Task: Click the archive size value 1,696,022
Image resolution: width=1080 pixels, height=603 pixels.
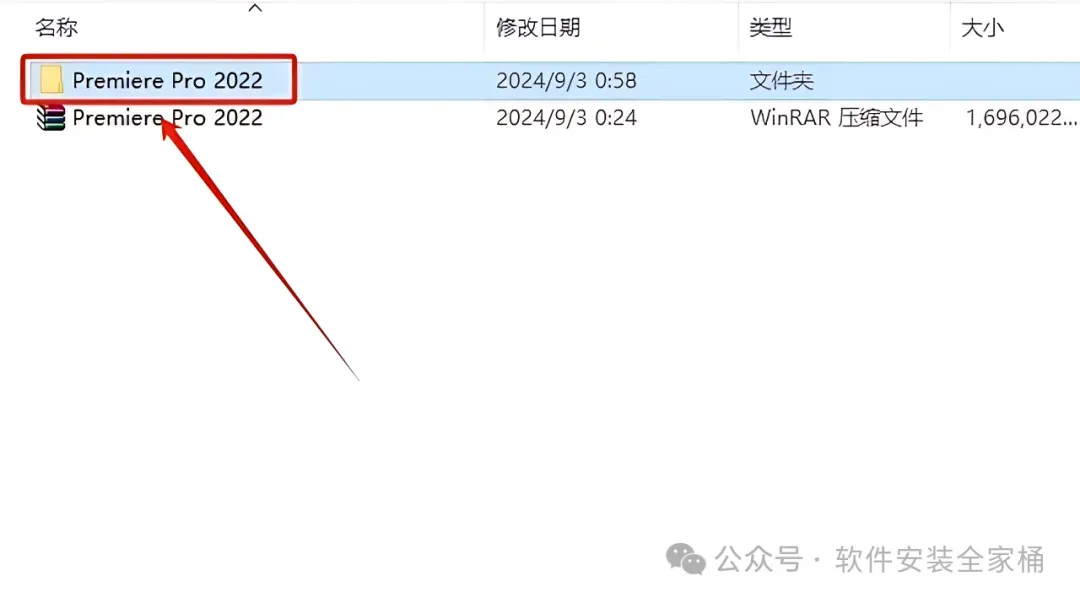Action: (x=1021, y=118)
